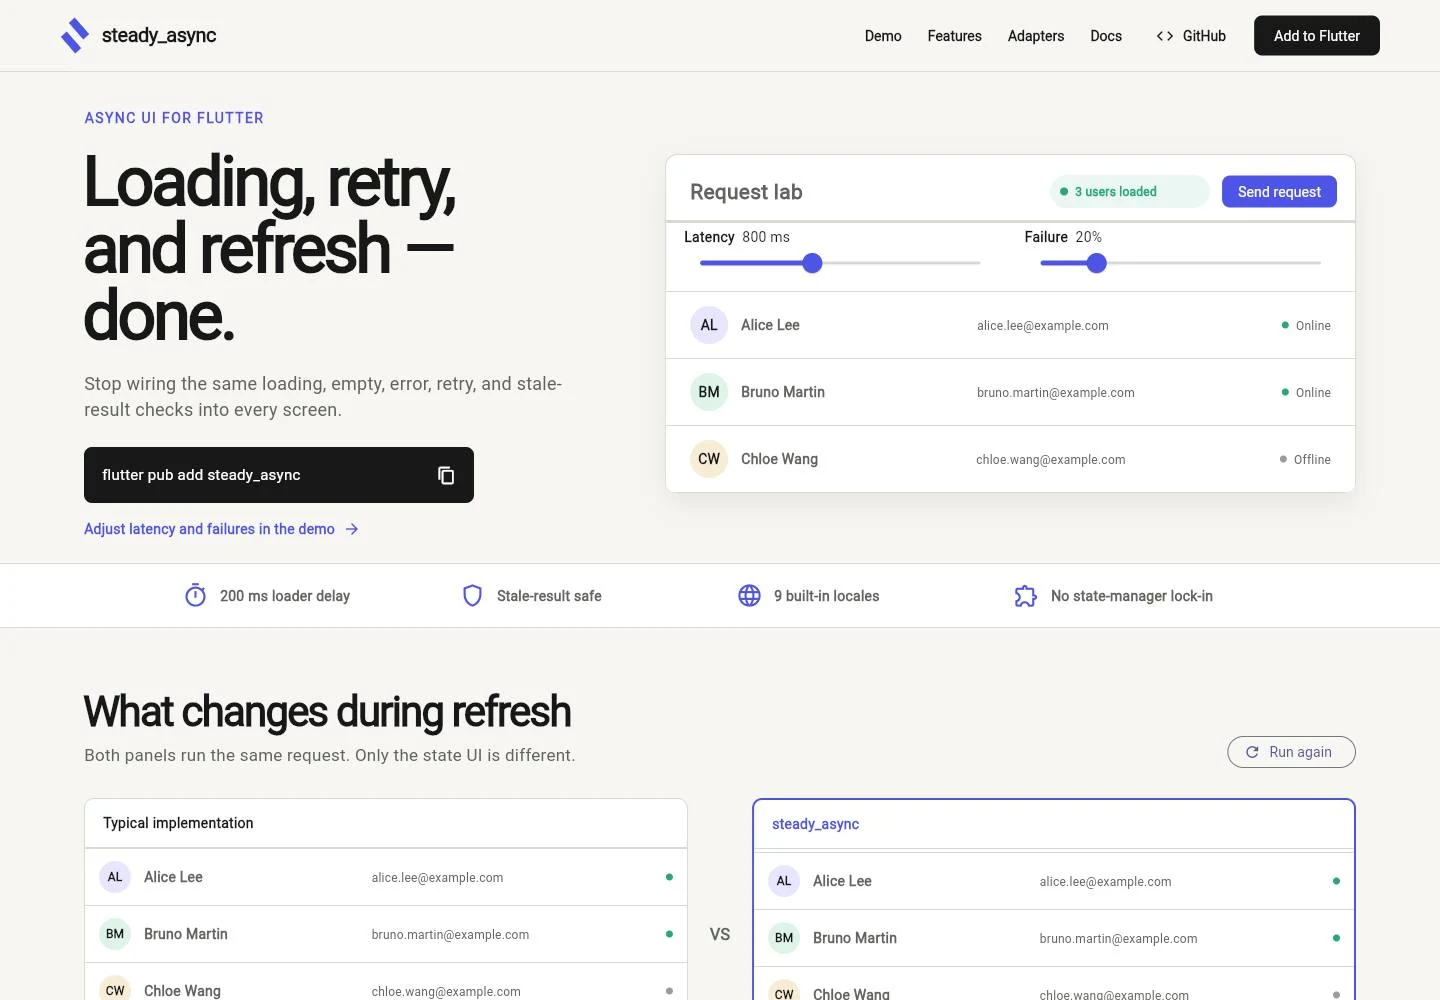Click Bruno Martin's BM avatar in Request lab

point(709,392)
